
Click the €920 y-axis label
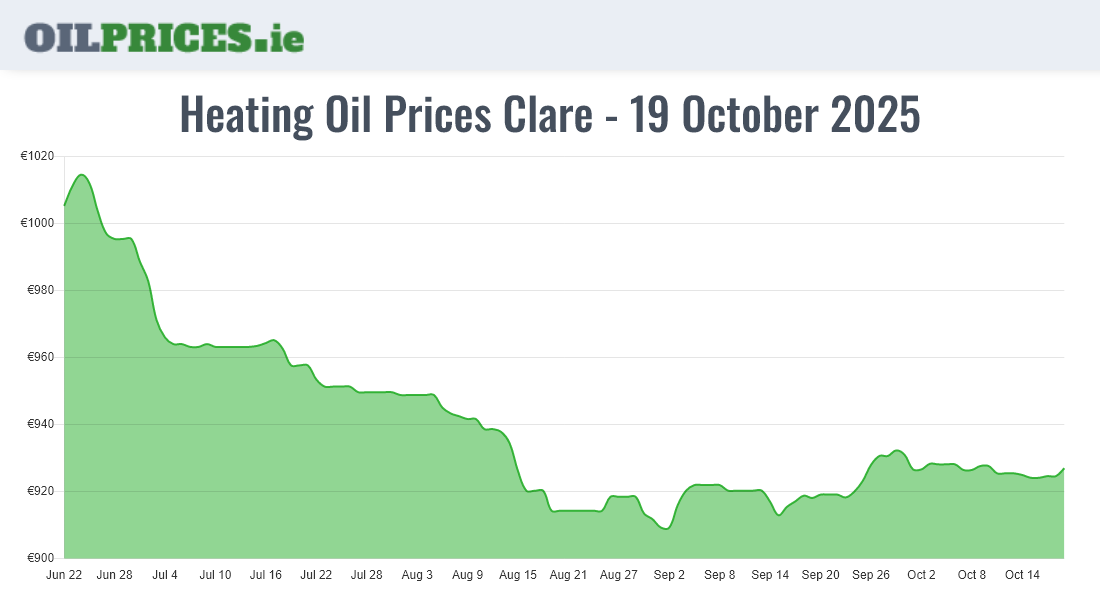41,491
